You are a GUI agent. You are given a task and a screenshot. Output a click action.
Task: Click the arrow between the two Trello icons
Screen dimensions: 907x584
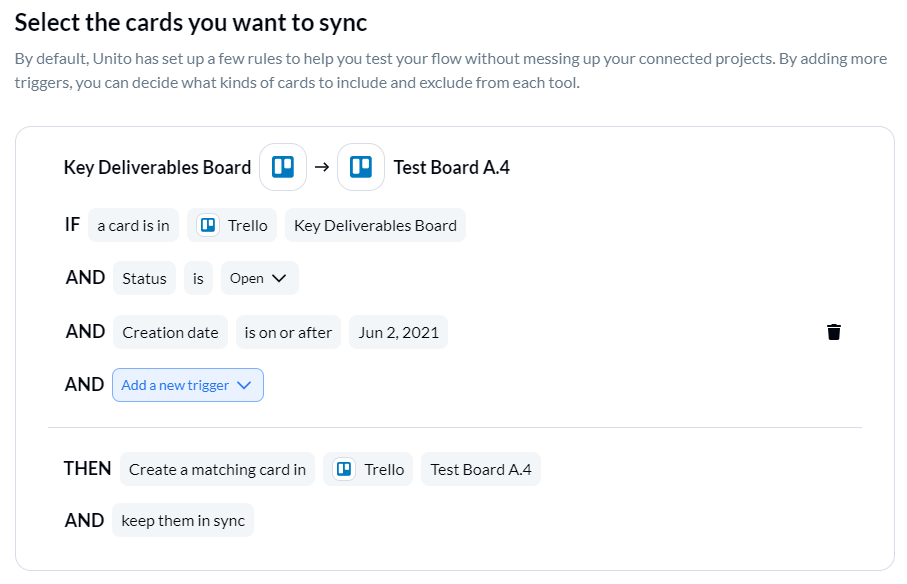(x=322, y=167)
